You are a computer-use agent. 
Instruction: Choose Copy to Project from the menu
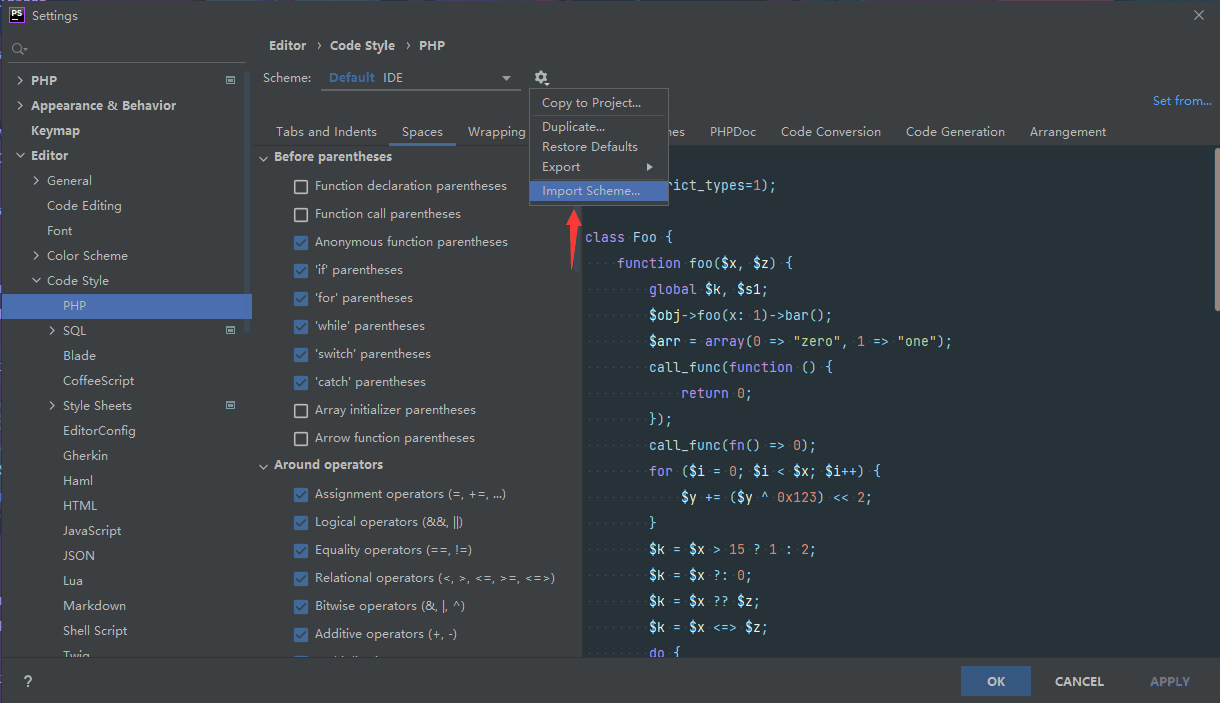(598, 103)
